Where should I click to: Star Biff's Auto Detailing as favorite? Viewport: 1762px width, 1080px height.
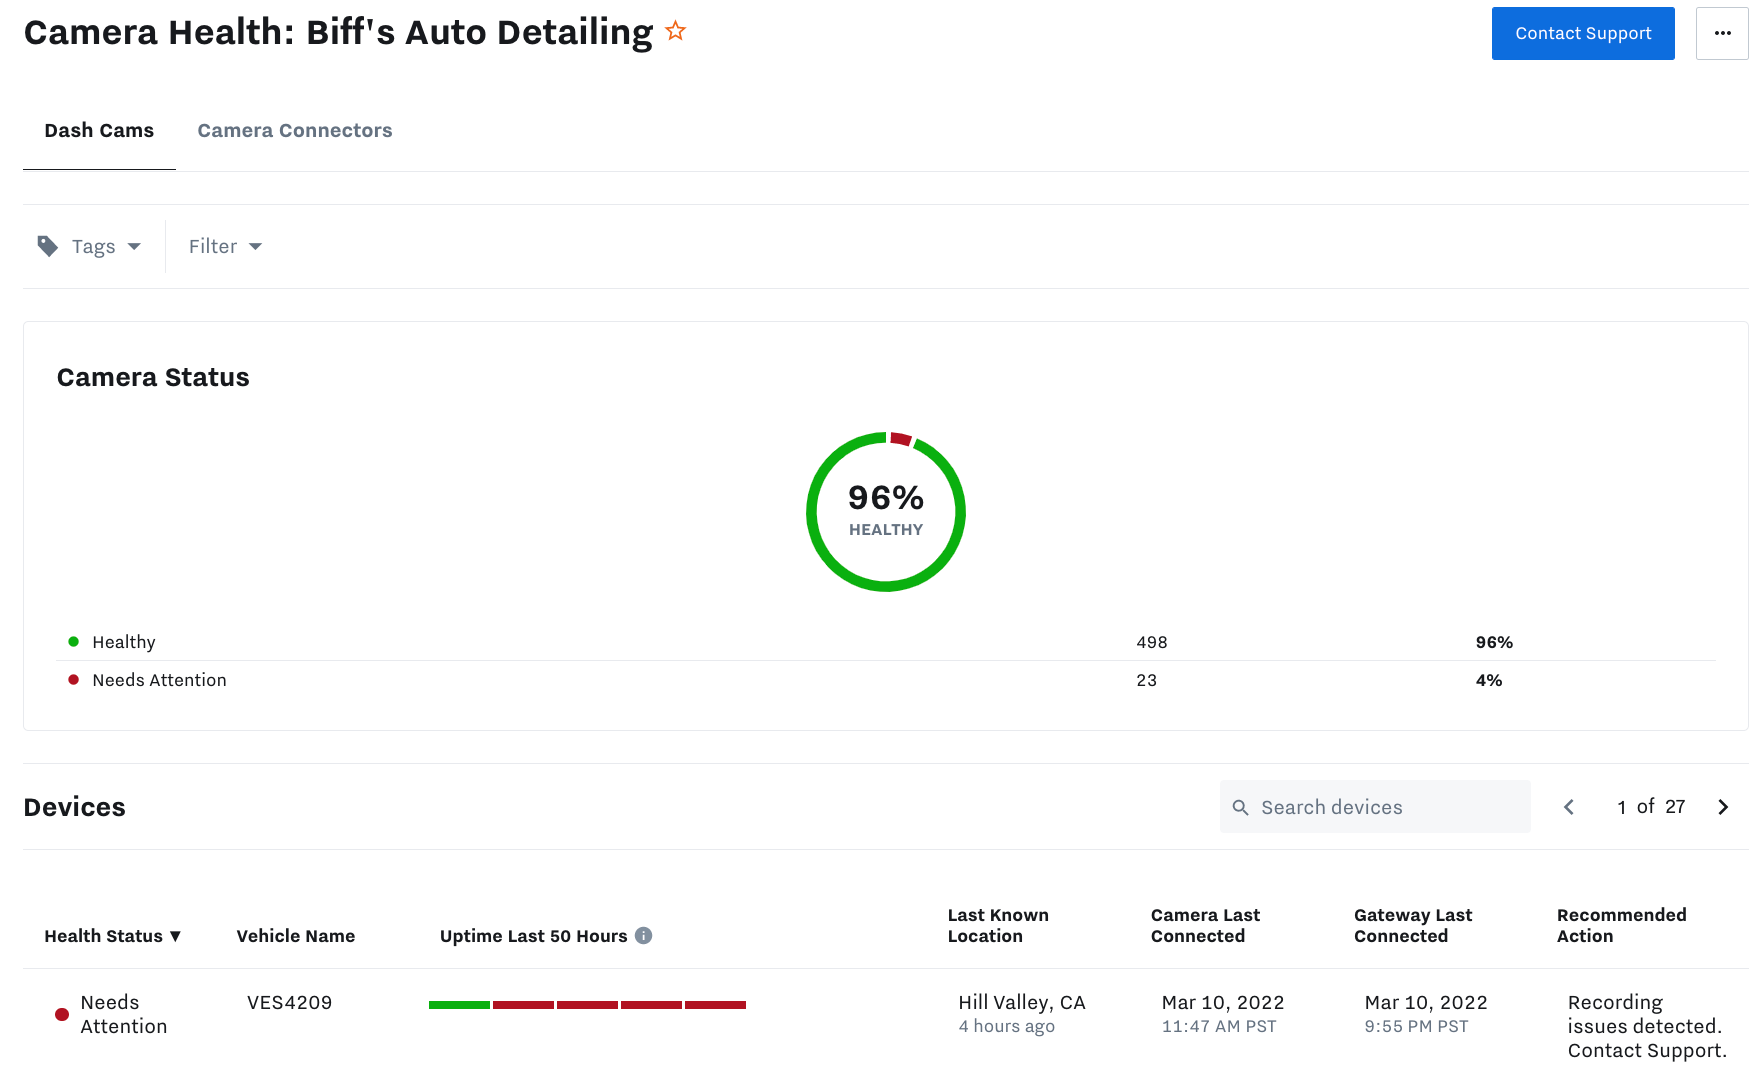pyautogui.click(x=676, y=32)
